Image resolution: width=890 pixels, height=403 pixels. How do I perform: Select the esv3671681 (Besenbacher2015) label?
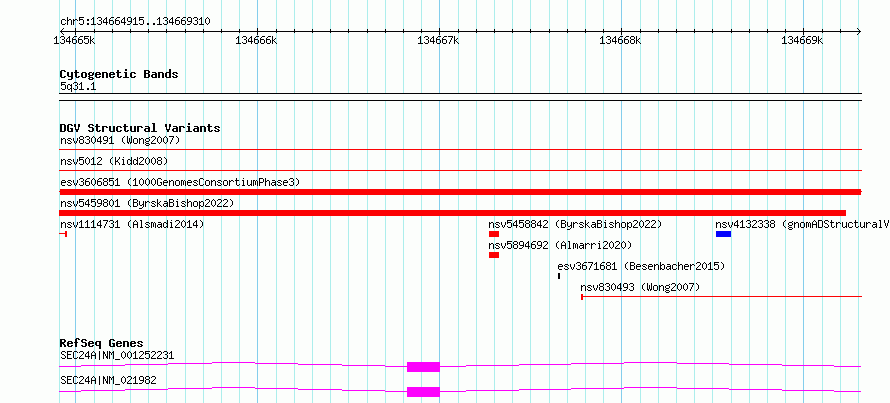coord(641,266)
